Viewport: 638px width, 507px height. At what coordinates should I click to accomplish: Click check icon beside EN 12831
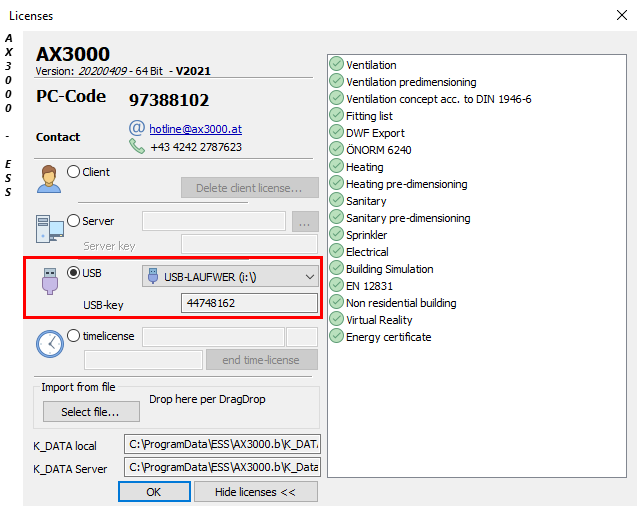pos(336,285)
